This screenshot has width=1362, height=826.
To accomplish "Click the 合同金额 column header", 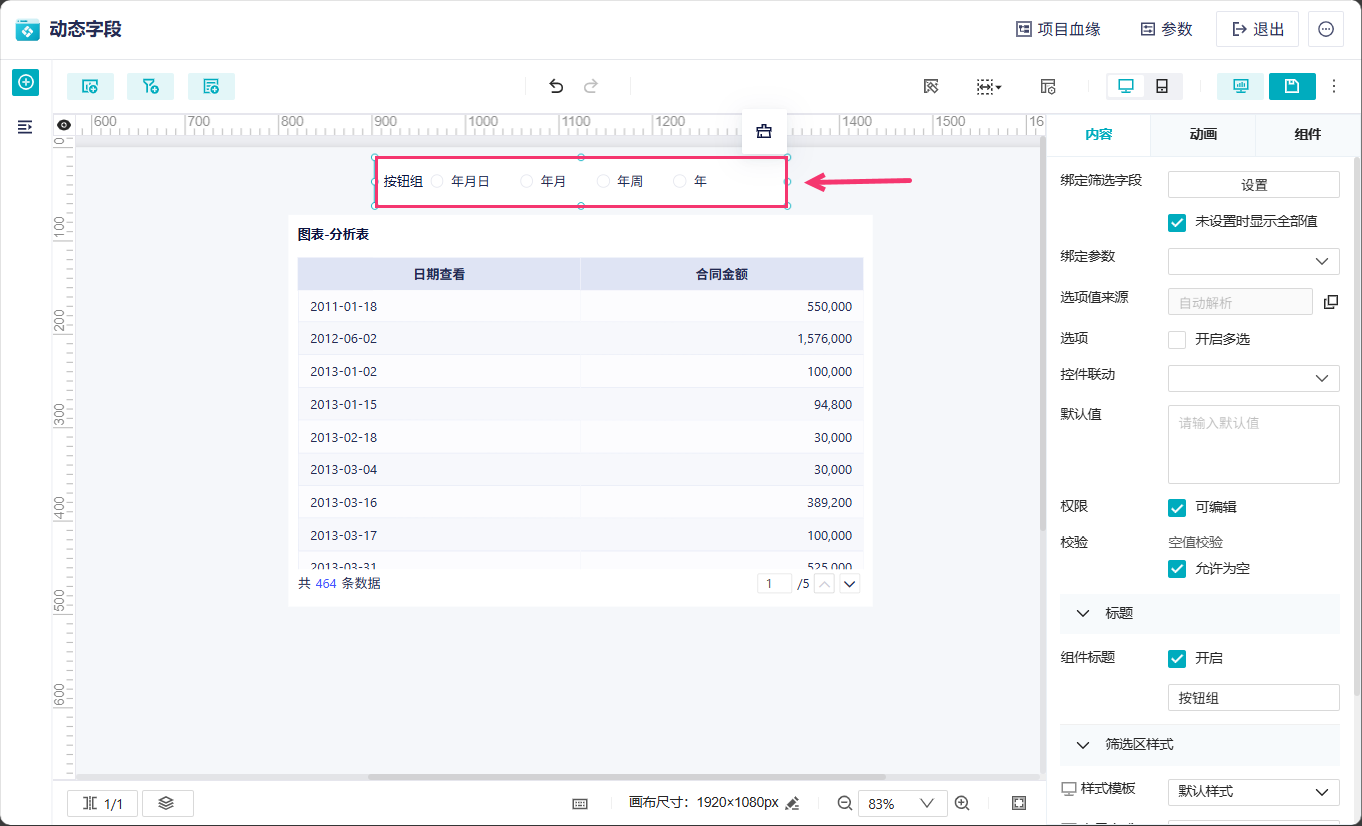I will coord(722,274).
